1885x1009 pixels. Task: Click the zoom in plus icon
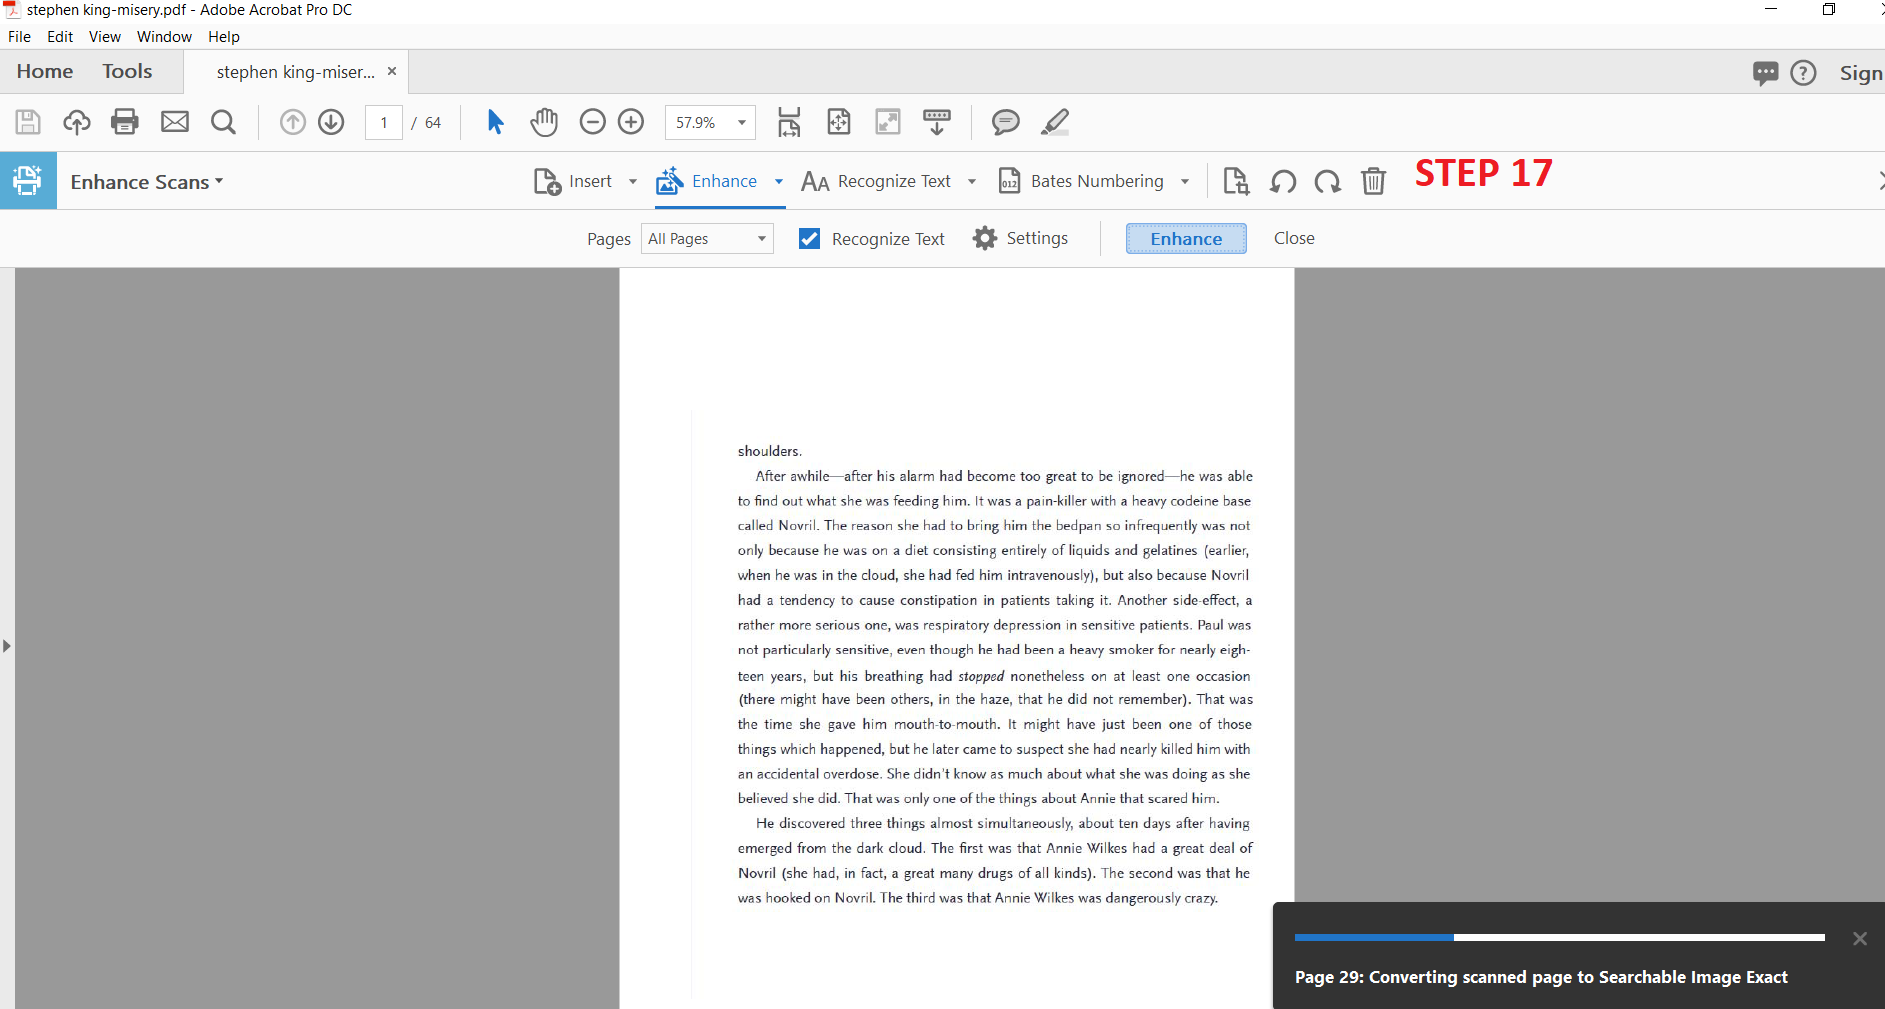coord(631,122)
